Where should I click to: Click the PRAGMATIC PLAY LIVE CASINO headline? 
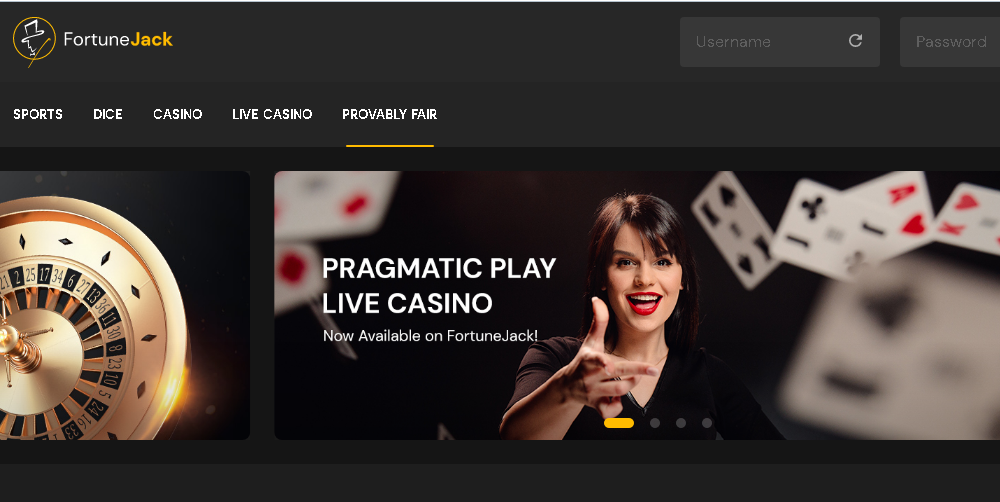(439, 285)
